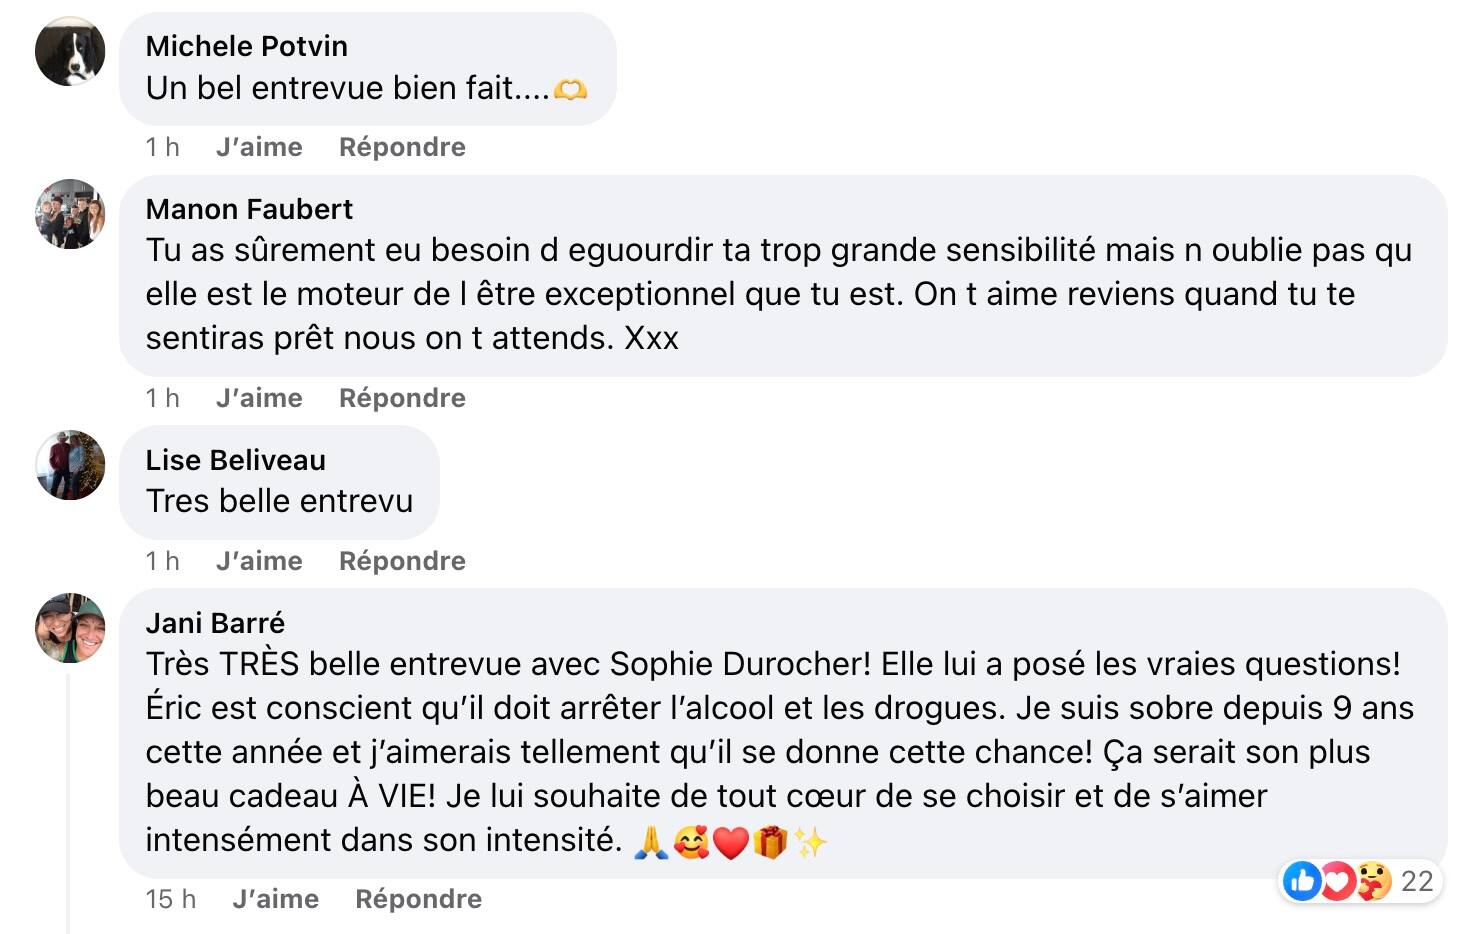The image size is (1472, 934).
Task: Like Manon Faubert's comment with J'aime
Action: point(259,398)
